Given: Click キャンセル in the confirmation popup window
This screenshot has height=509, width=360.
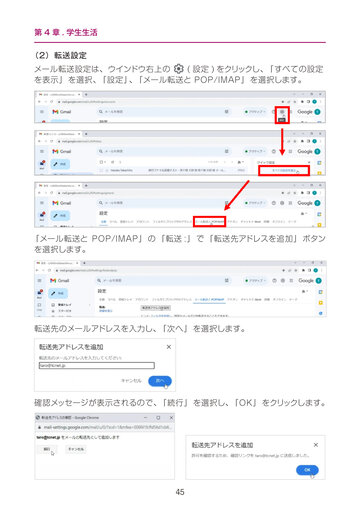Looking at the screenshot, I should [76, 449].
